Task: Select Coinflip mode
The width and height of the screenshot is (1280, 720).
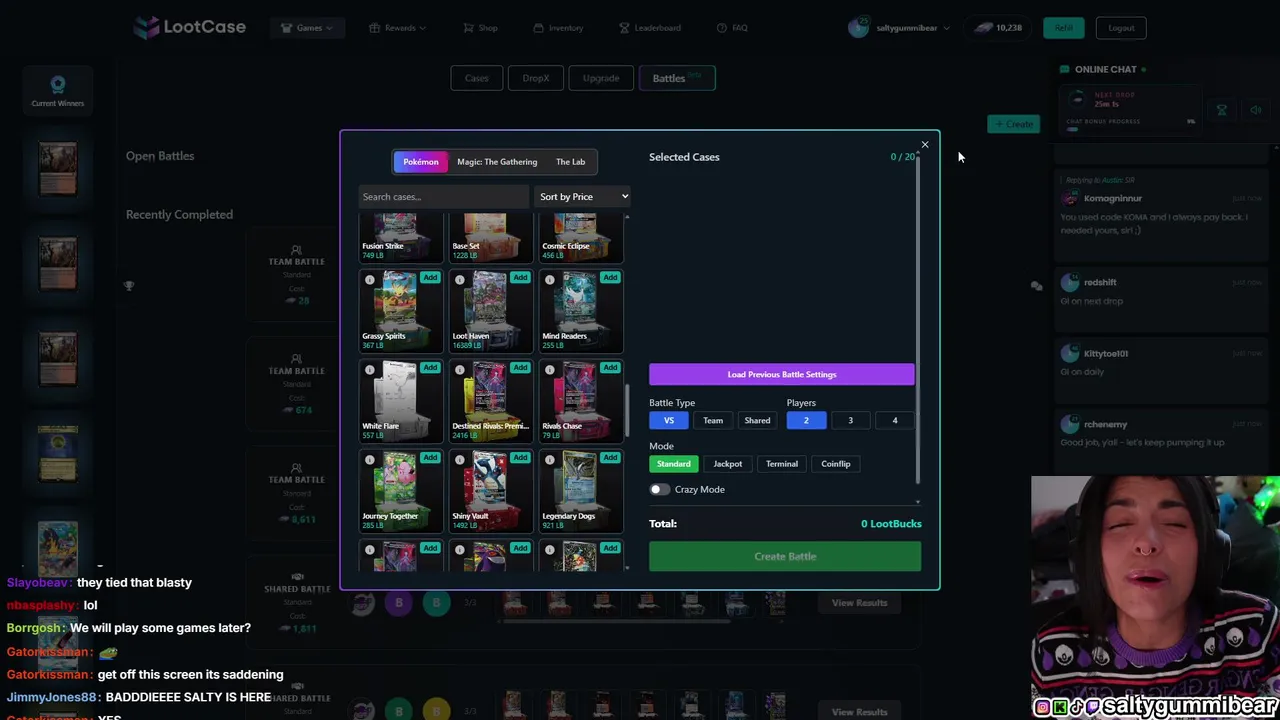Action: coord(836,464)
